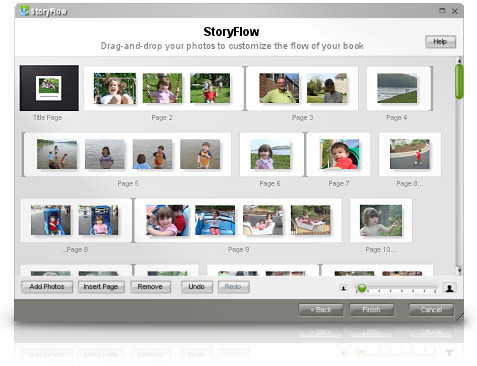
Task: Click the scrollbar down arrow
Action: tap(459, 271)
